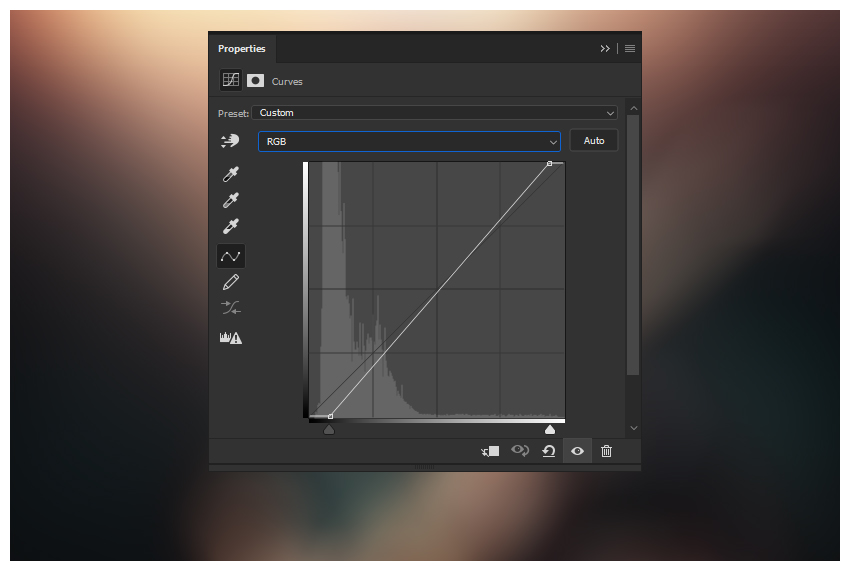
Task: Reset adjustment to defaults
Action: [x=549, y=451]
